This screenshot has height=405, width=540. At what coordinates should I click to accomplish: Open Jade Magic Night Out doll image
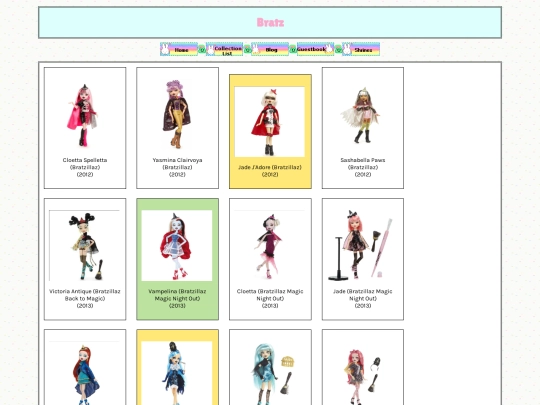click(362, 246)
